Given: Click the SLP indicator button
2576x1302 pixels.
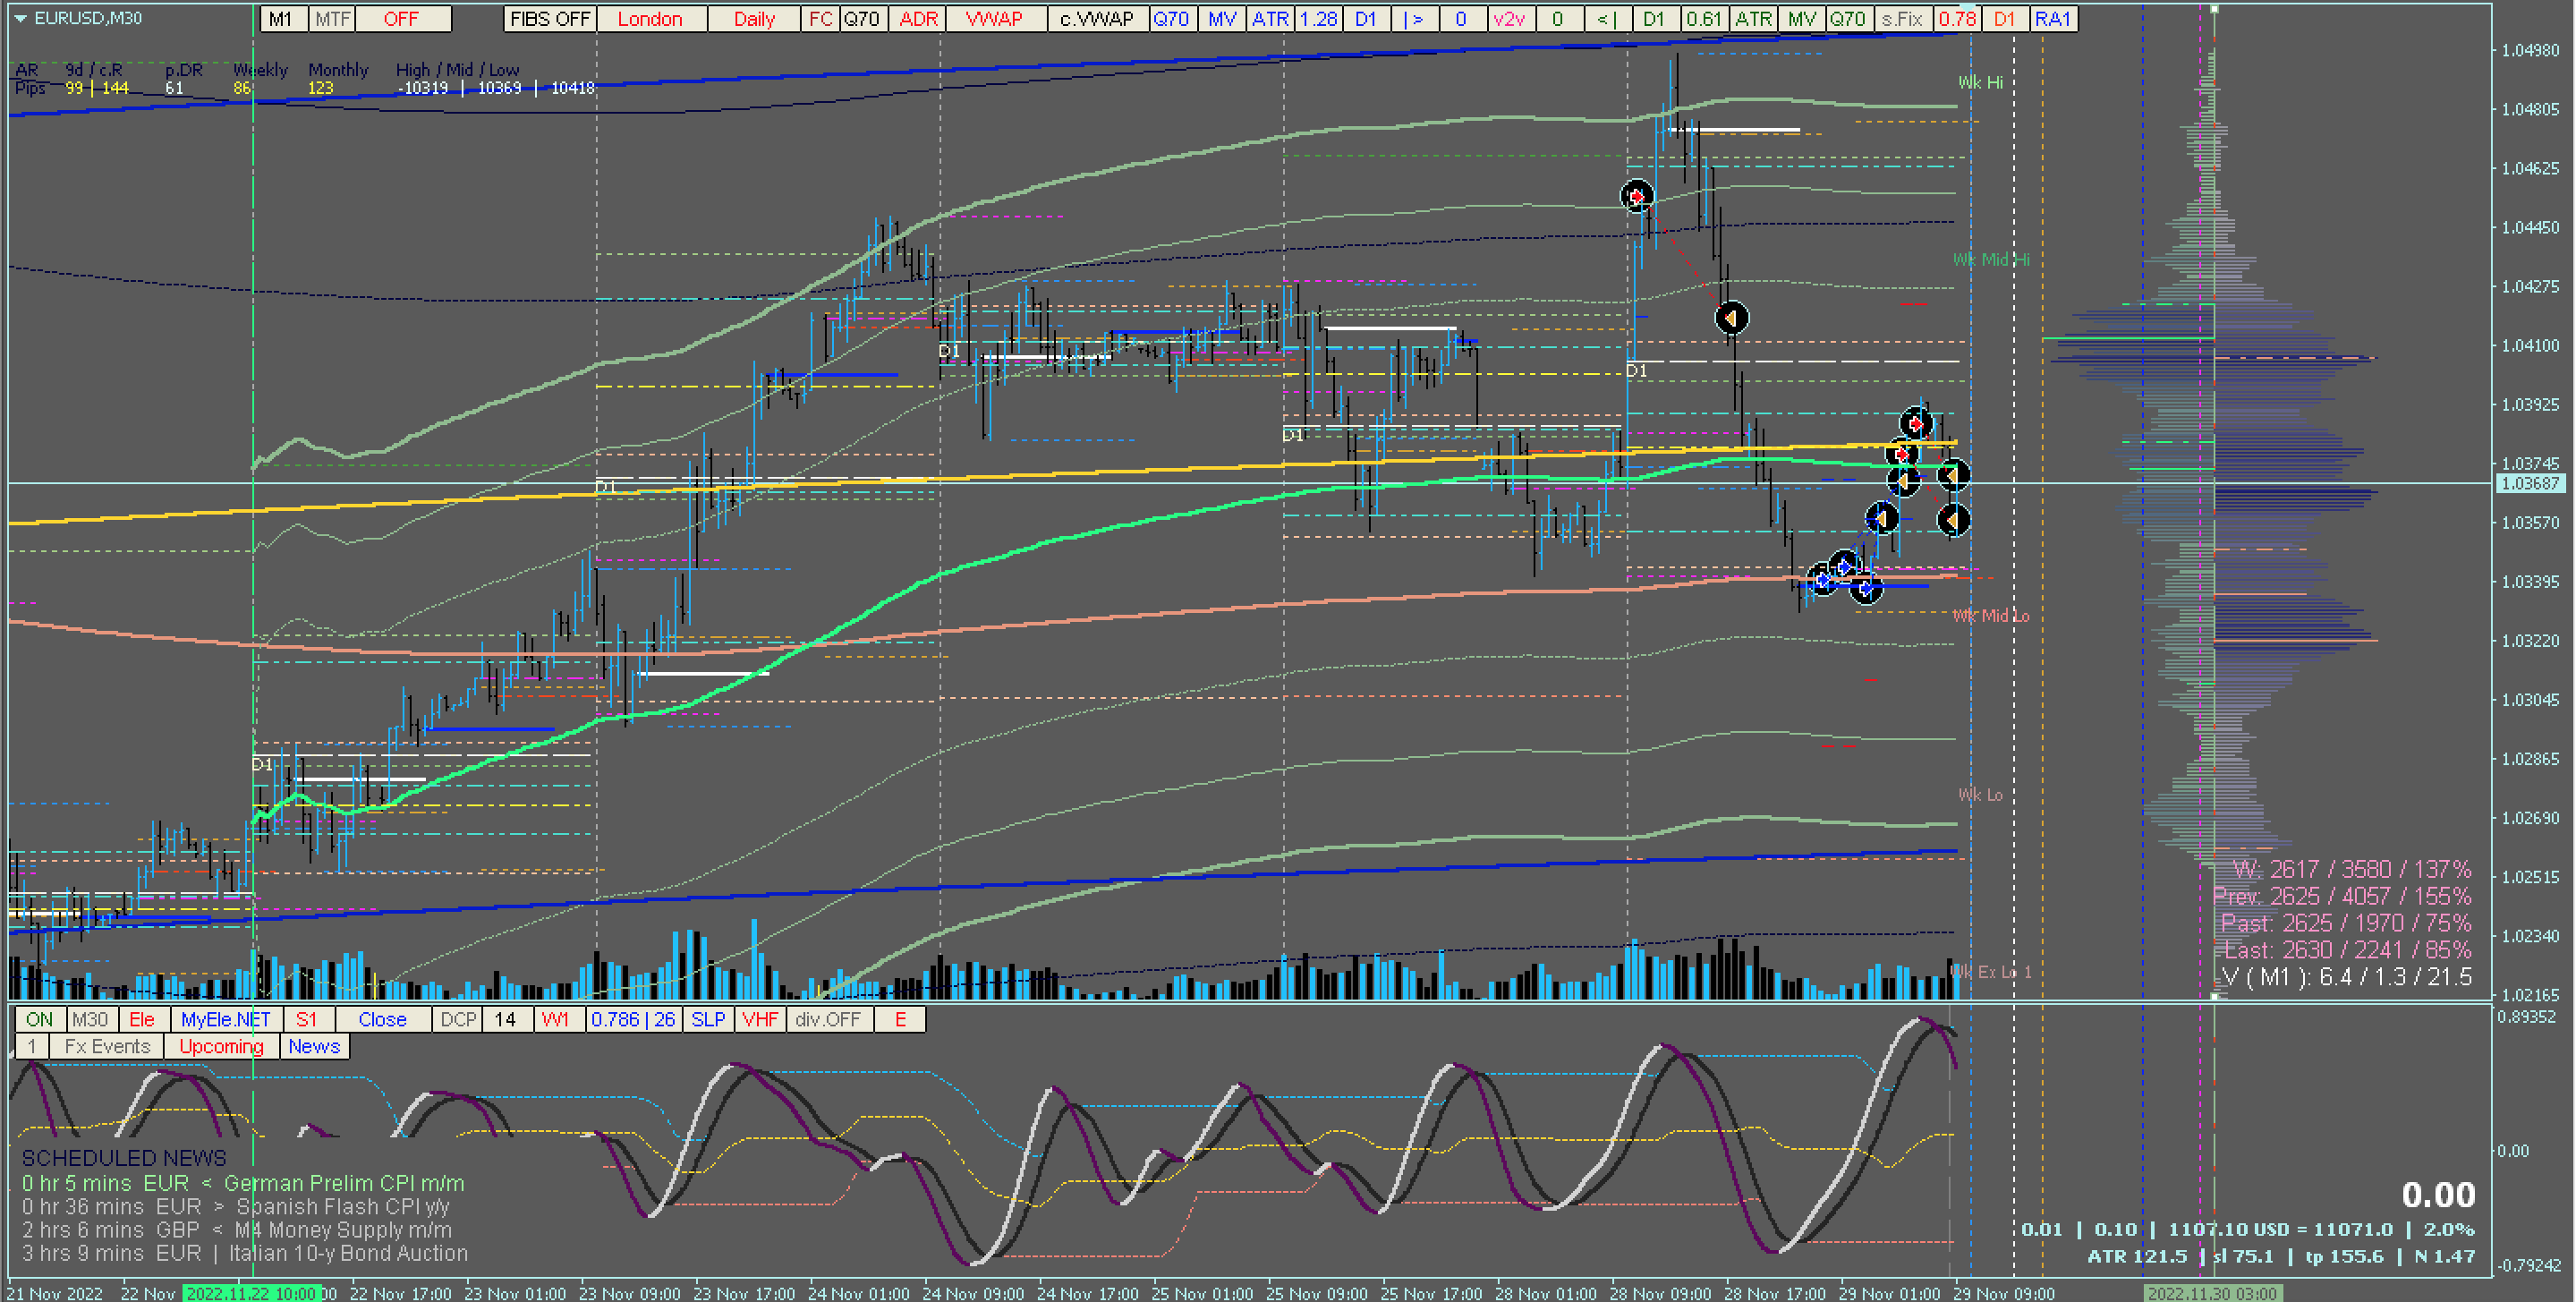Looking at the screenshot, I should [708, 1020].
